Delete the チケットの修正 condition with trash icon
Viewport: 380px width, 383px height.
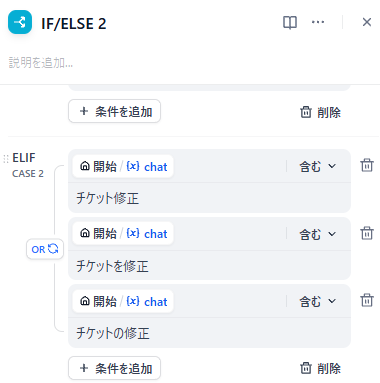(367, 300)
